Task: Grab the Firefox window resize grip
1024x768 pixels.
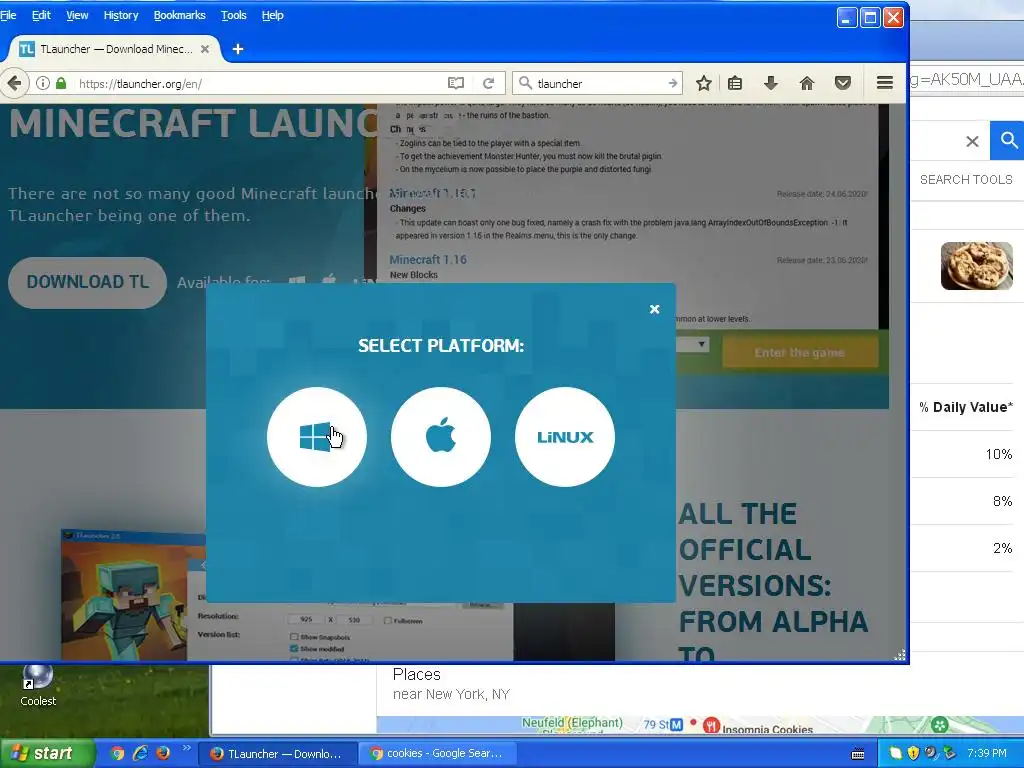Action: [x=900, y=655]
